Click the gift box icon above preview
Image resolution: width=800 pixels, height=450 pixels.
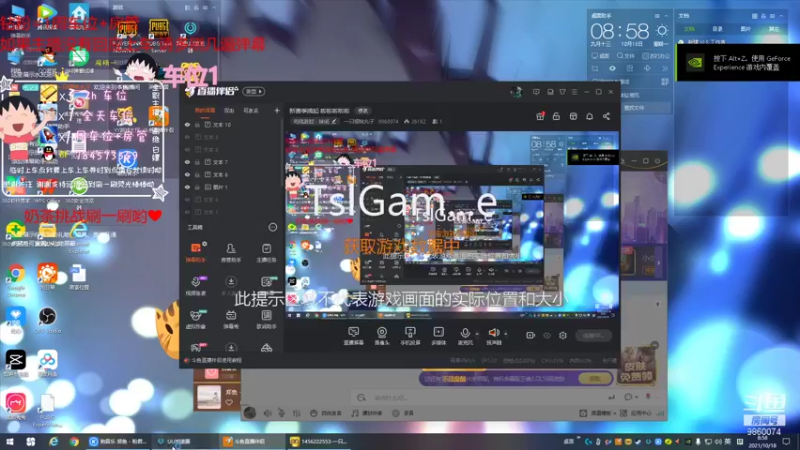[x=540, y=116]
